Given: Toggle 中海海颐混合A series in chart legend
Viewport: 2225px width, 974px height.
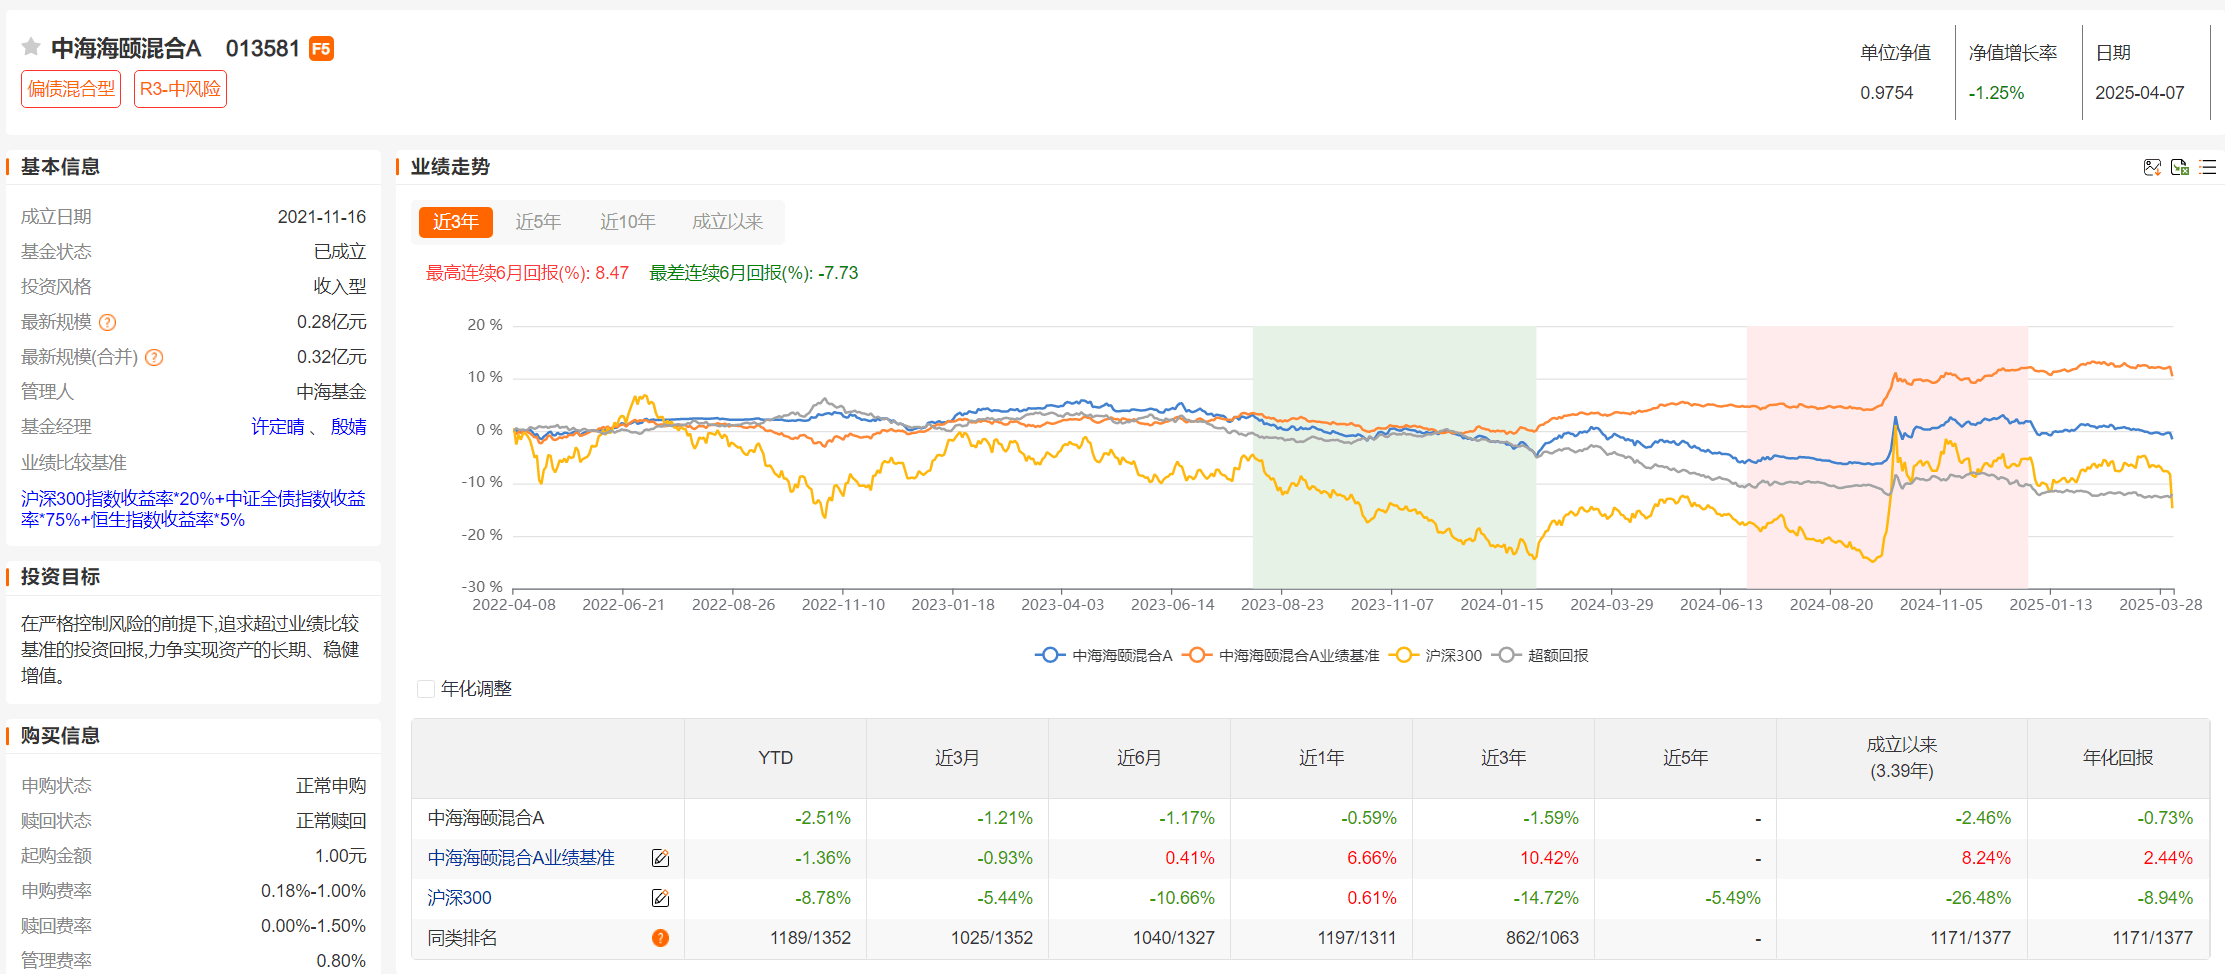Looking at the screenshot, I should [1103, 655].
